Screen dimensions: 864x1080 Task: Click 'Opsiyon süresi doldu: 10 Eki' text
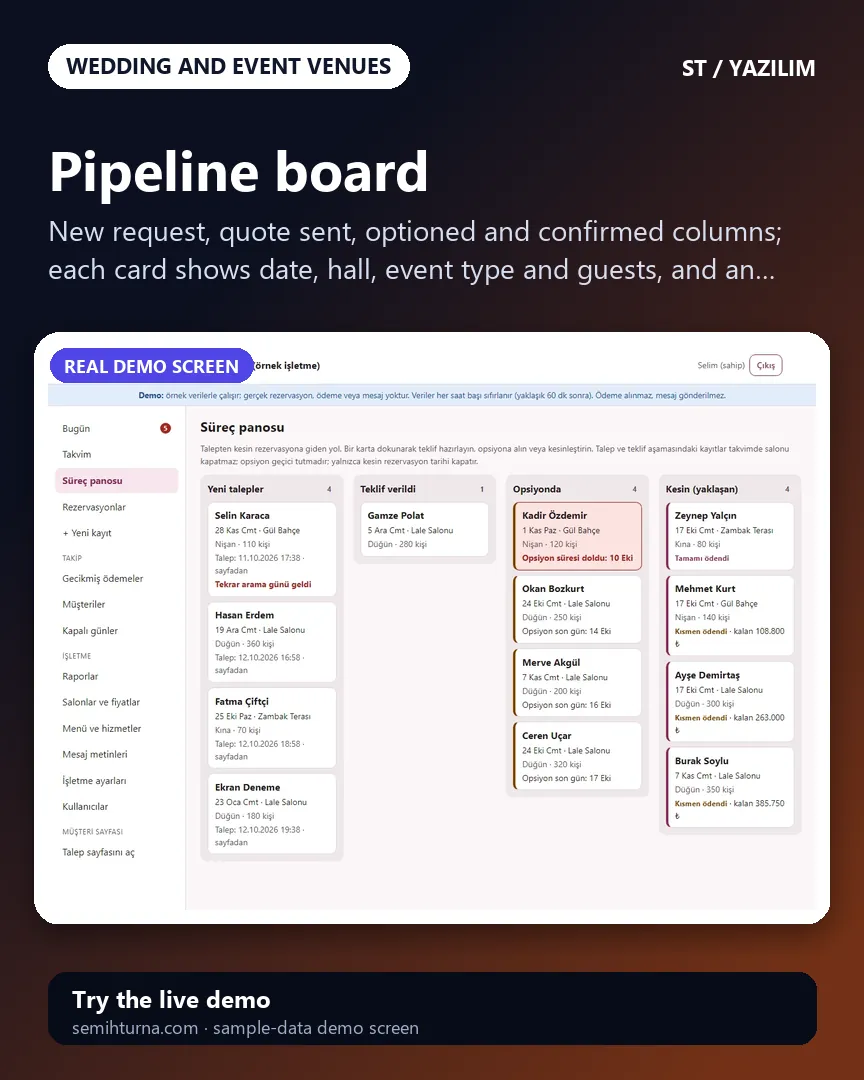point(577,558)
